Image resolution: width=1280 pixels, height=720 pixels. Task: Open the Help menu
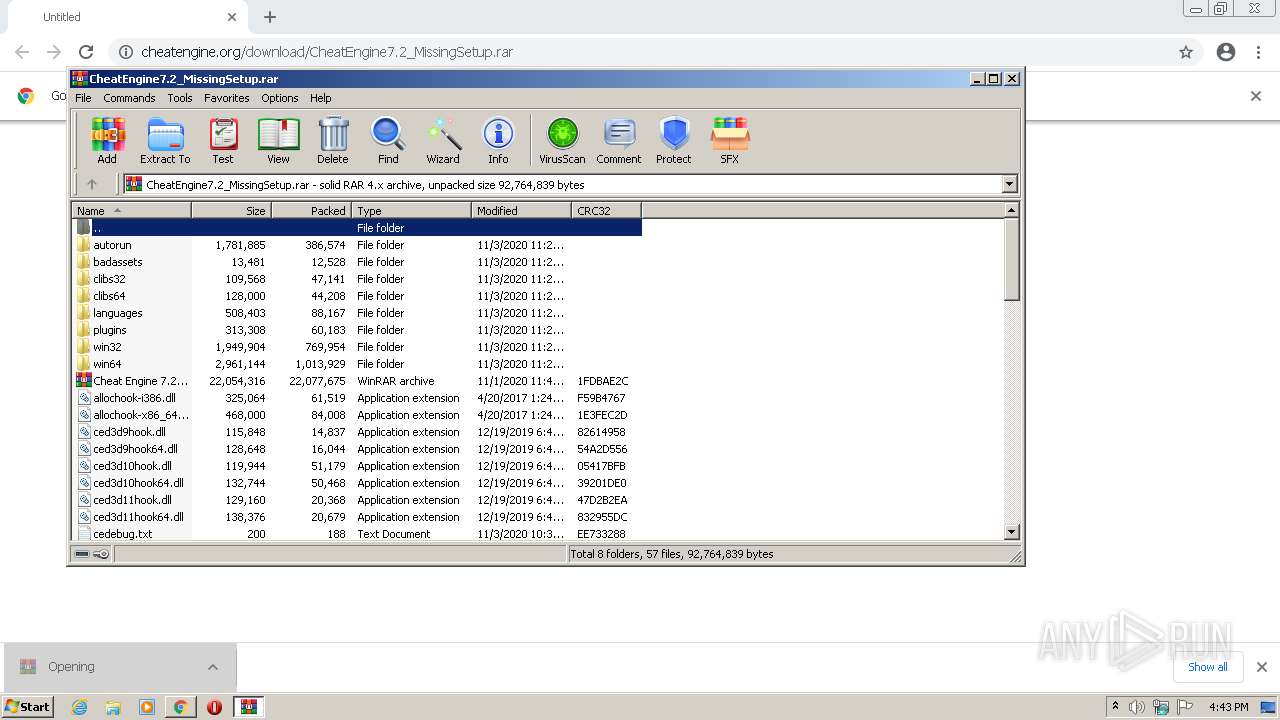coord(320,98)
